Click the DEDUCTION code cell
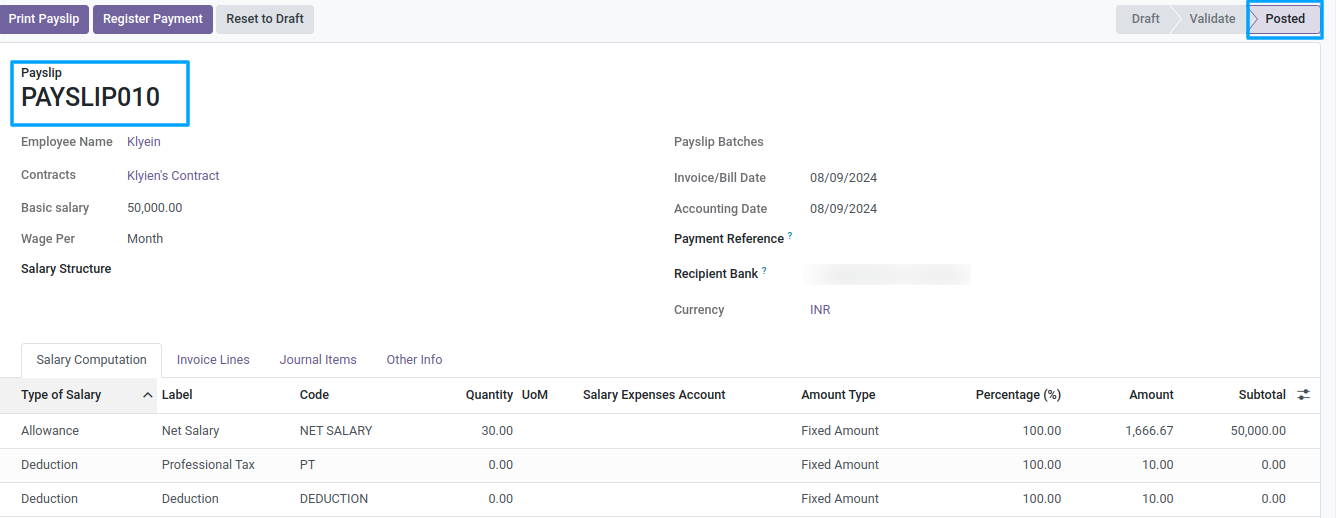Viewport: 1336px width, 518px height. pos(334,499)
